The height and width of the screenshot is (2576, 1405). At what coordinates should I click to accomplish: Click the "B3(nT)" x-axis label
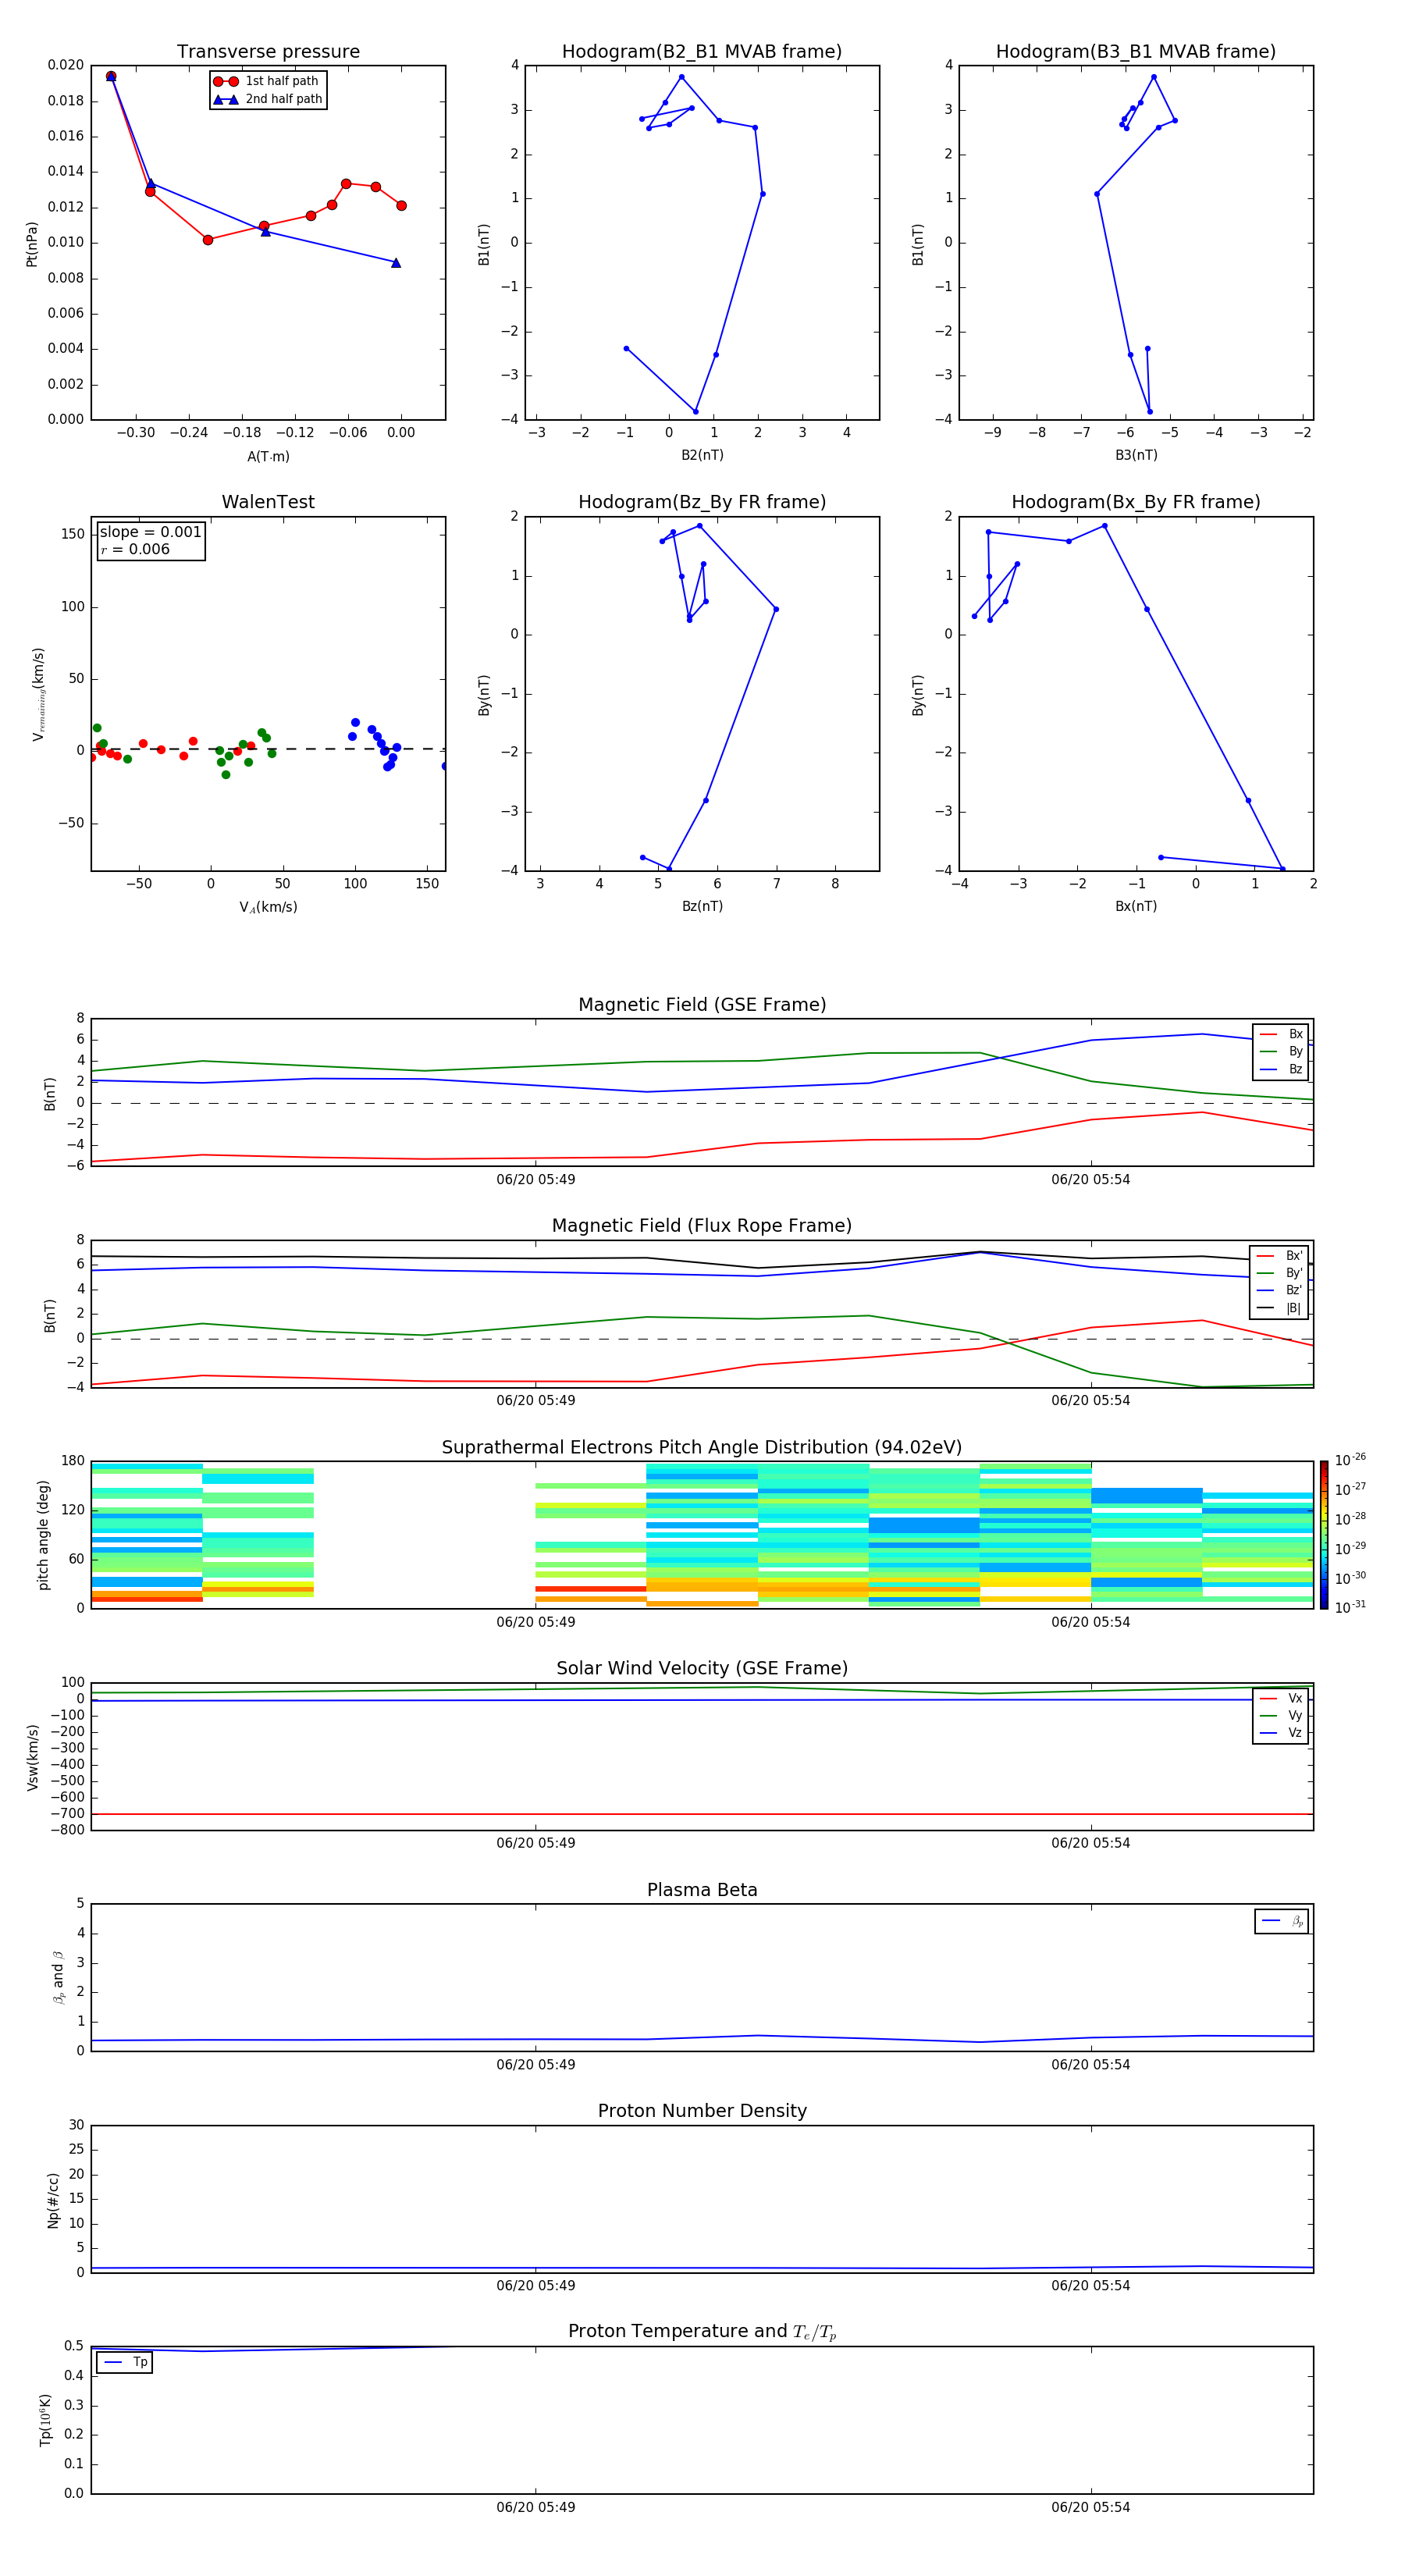(x=1136, y=455)
